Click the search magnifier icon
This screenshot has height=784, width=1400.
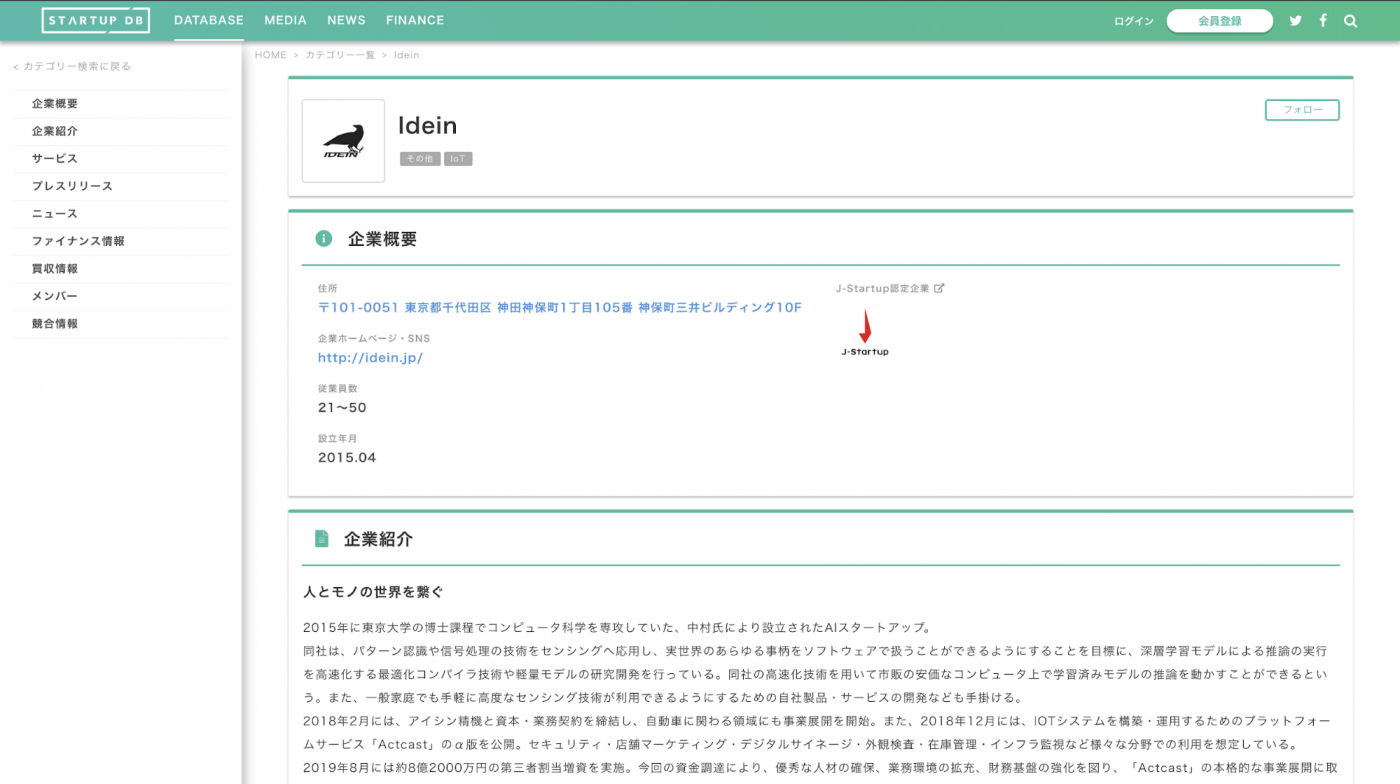point(1350,20)
